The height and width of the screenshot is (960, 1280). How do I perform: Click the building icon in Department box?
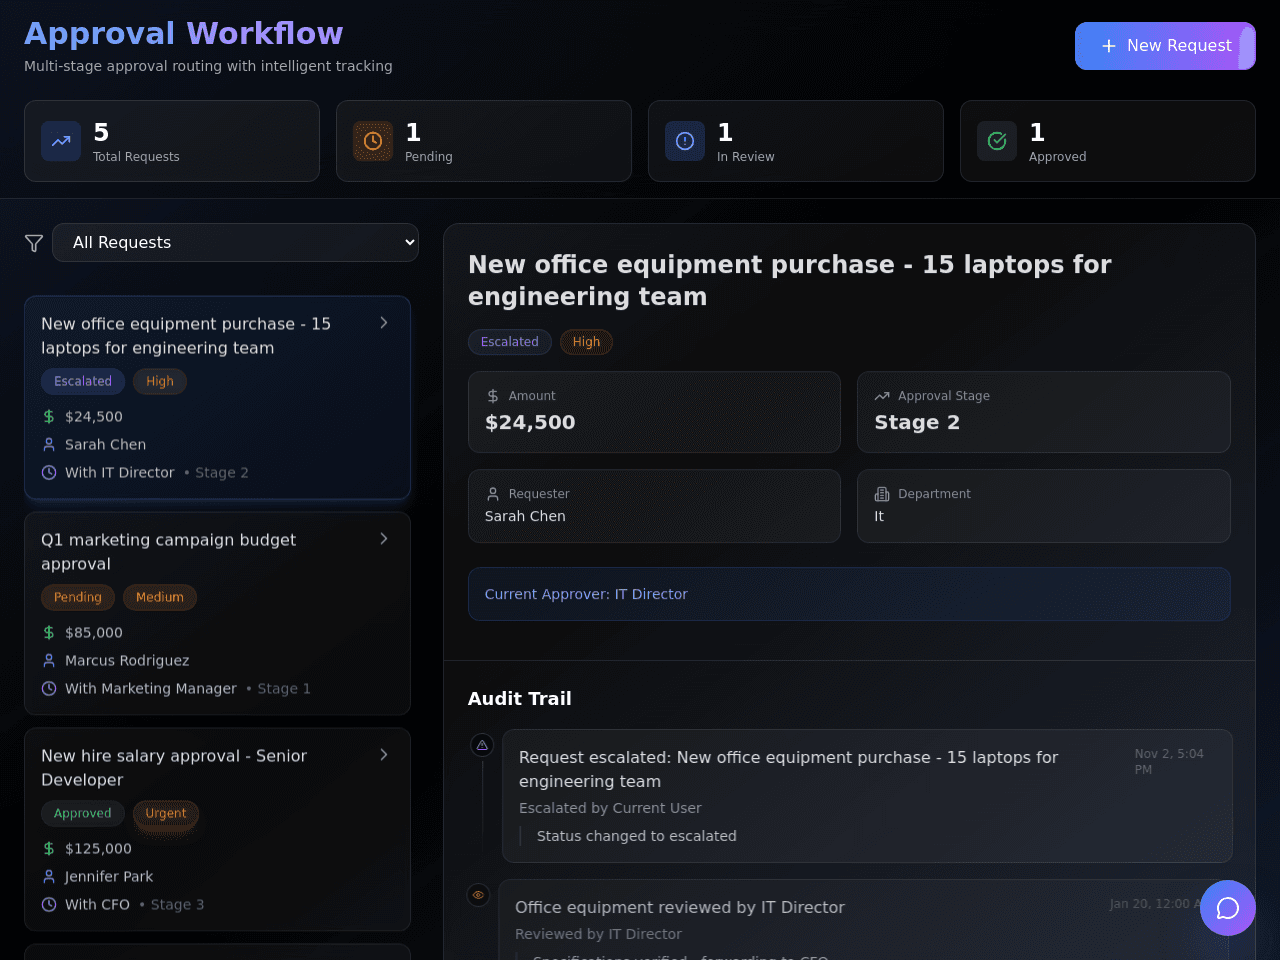coord(882,494)
